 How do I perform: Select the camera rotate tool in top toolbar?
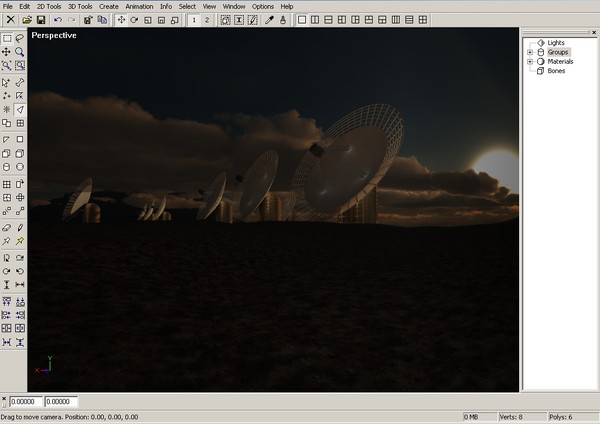point(134,20)
